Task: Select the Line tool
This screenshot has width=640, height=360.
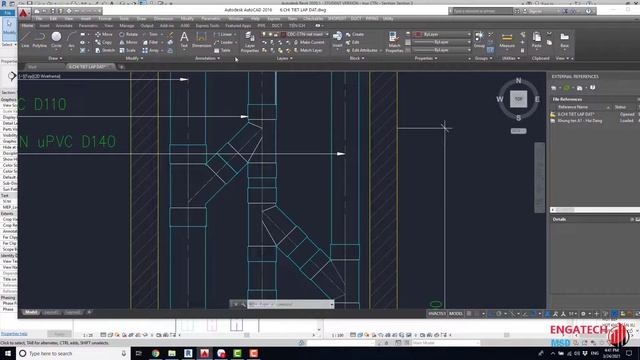Action: 25,40
